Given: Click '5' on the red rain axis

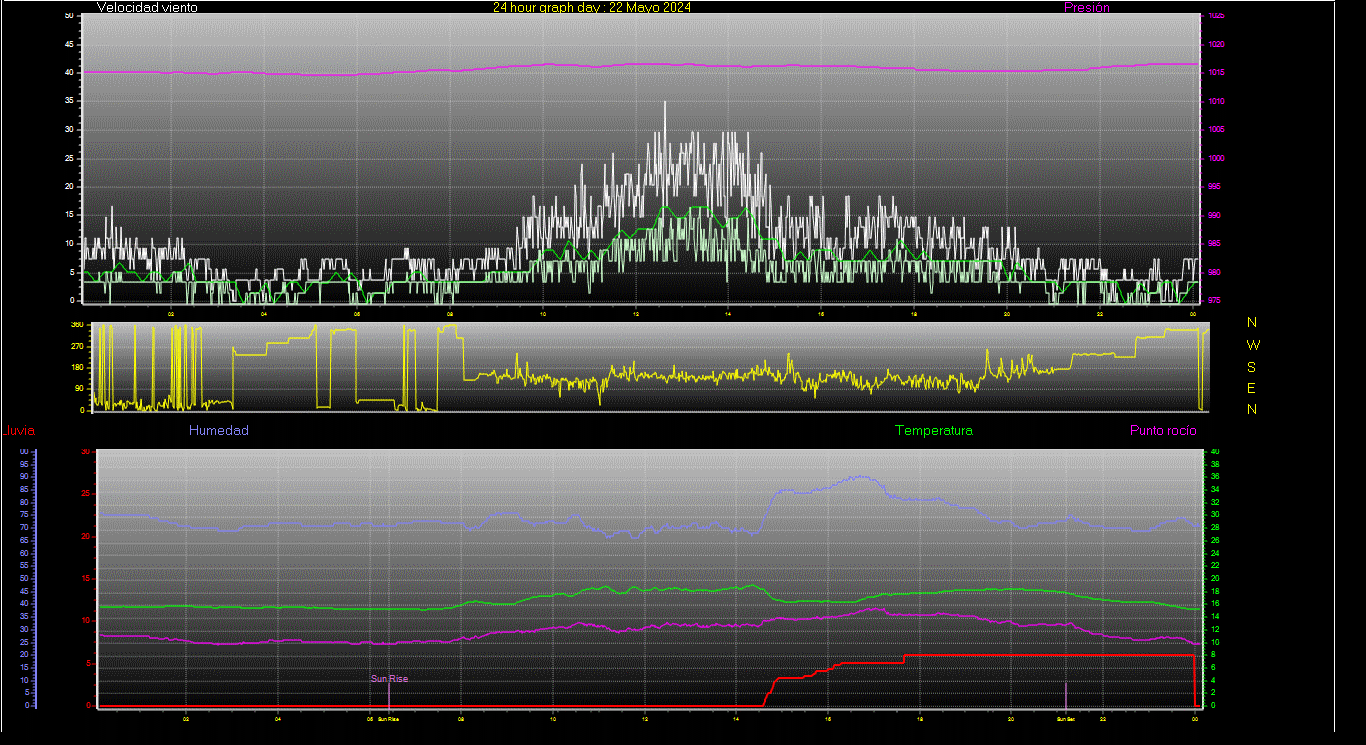Looking at the screenshot, I should pyautogui.click(x=88, y=663).
